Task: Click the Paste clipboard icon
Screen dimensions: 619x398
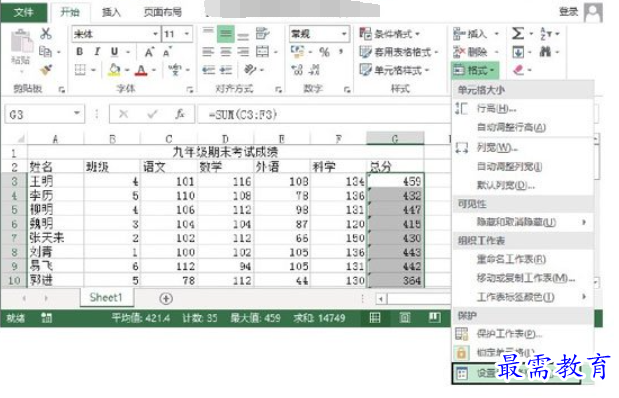Action: click(21, 41)
